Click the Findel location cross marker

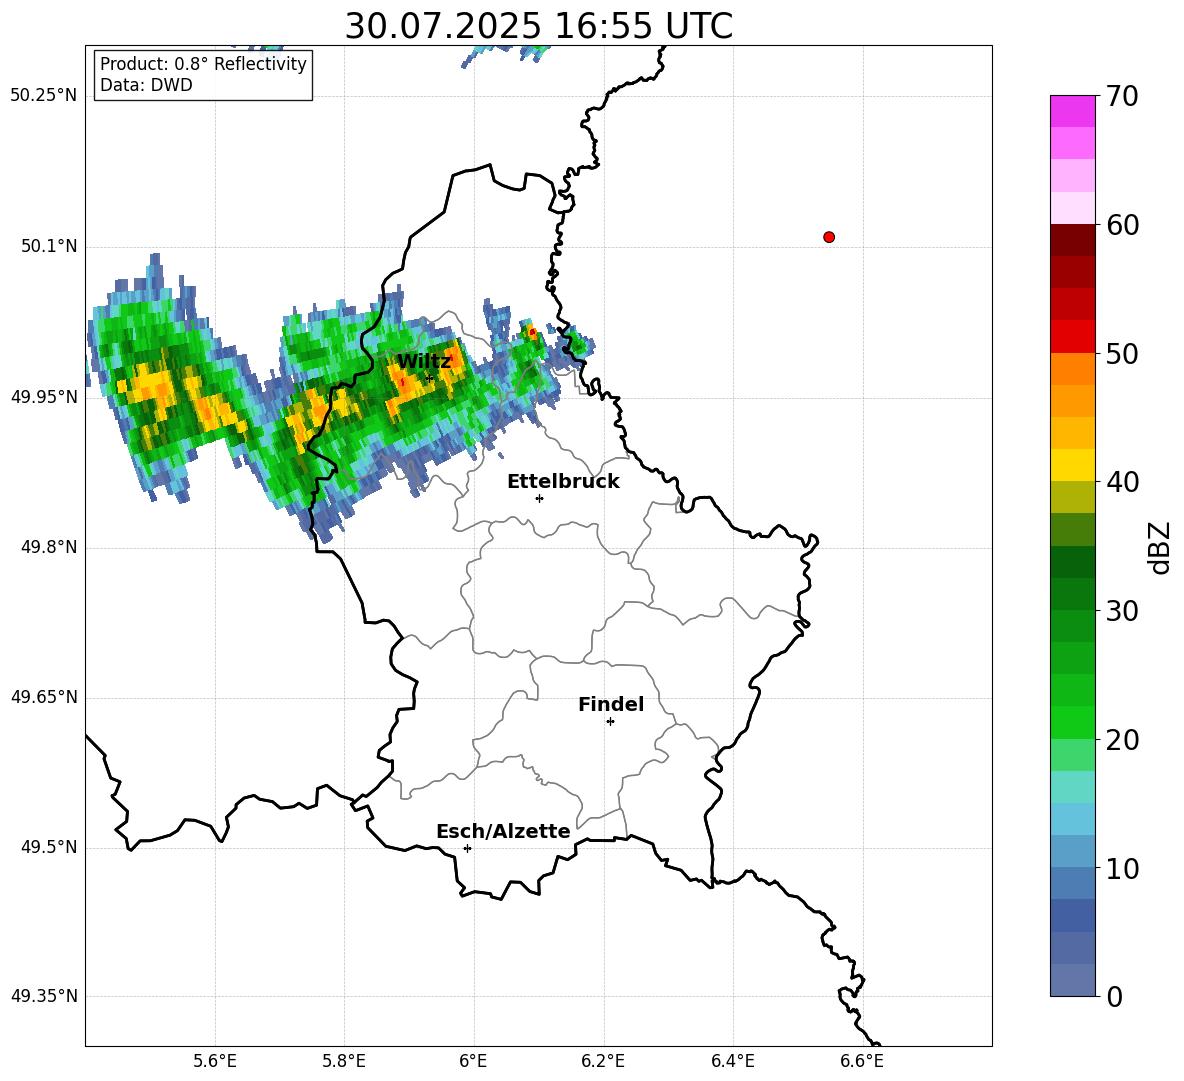pos(610,722)
